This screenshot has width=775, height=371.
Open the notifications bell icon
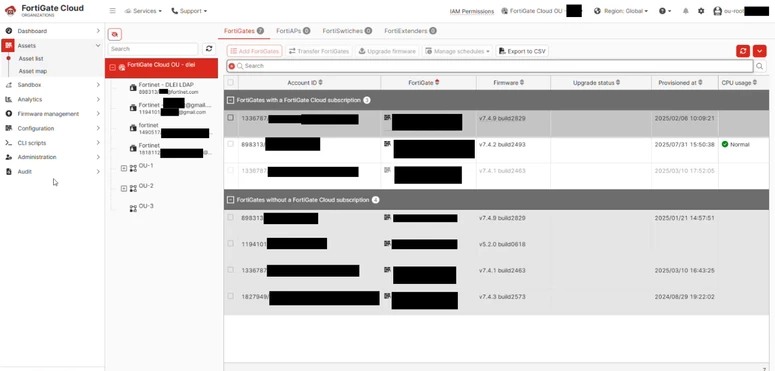pyautogui.click(x=686, y=11)
